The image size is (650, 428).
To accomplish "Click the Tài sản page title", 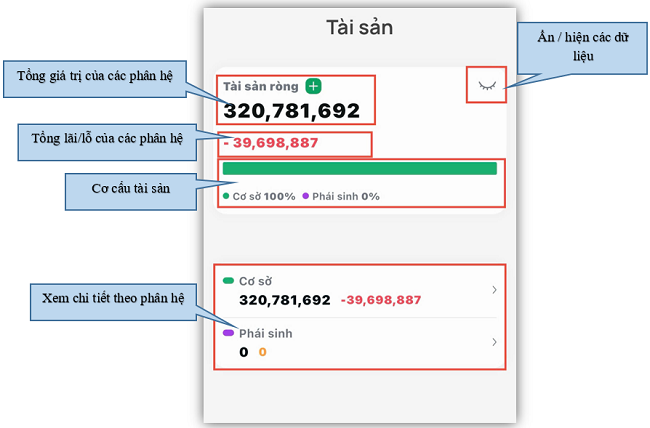I will tap(360, 27).
